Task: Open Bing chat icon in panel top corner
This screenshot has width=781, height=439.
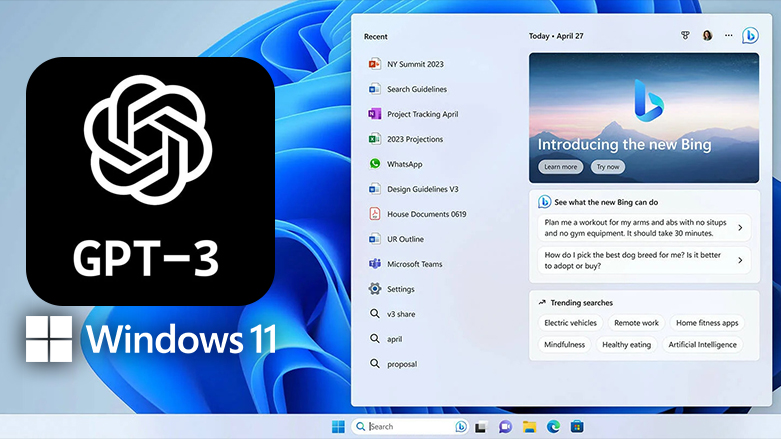Action: click(x=750, y=36)
